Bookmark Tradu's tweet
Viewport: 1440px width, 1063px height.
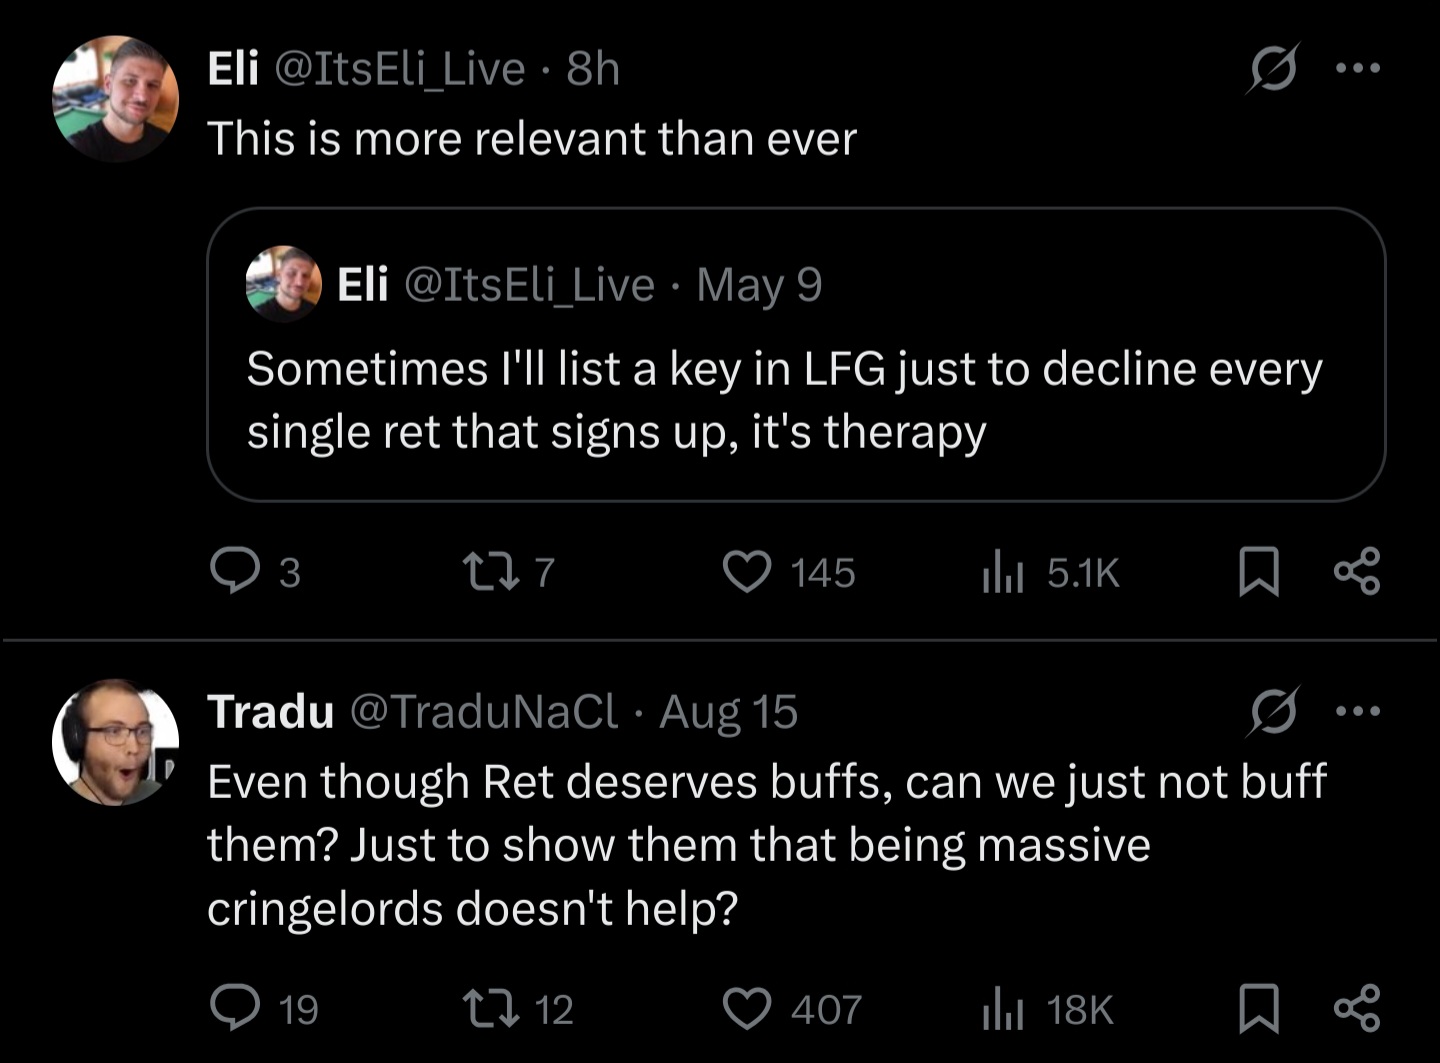pyautogui.click(x=1258, y=1008)
